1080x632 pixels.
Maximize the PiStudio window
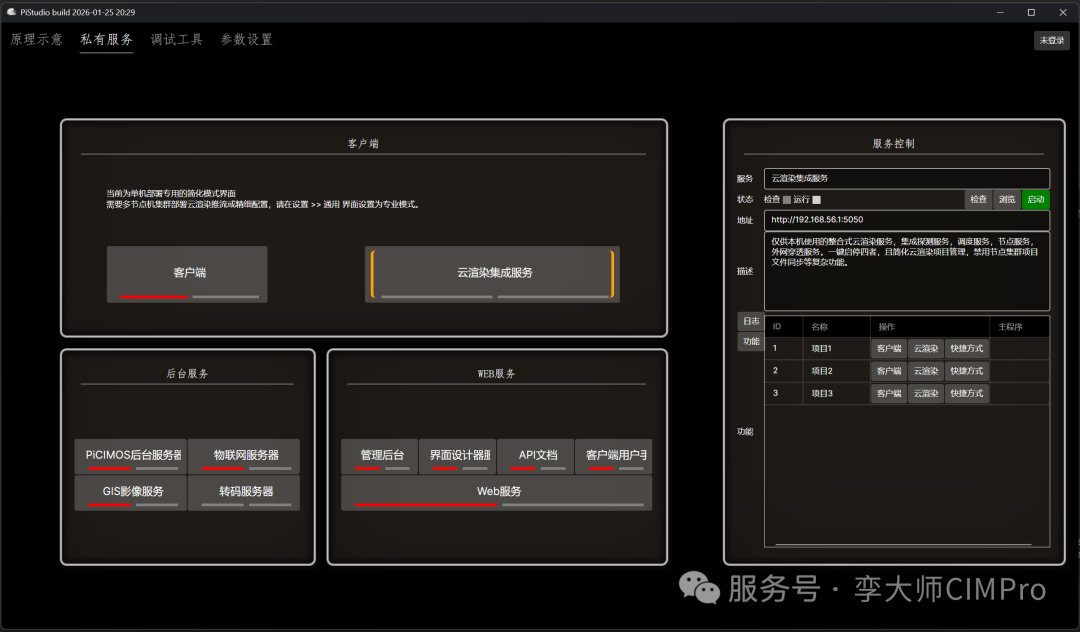point(1031,12)
